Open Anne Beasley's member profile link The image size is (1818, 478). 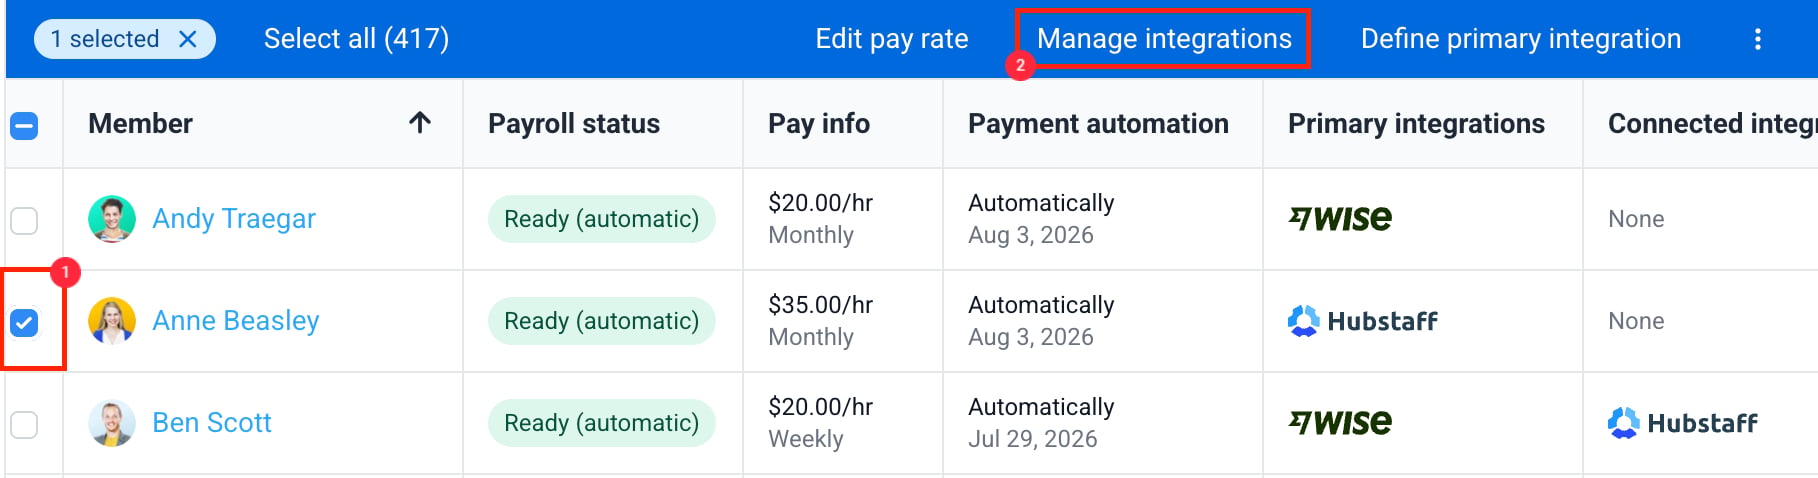point(236,321)
